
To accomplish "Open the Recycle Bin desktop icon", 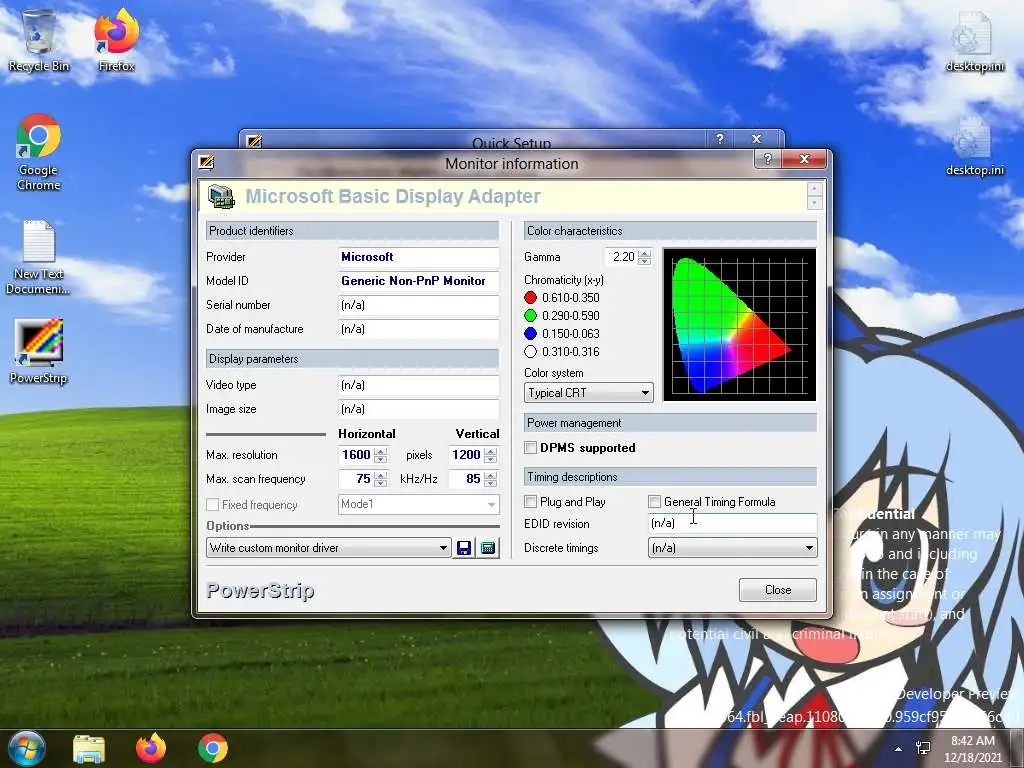I will coord(39,40).
